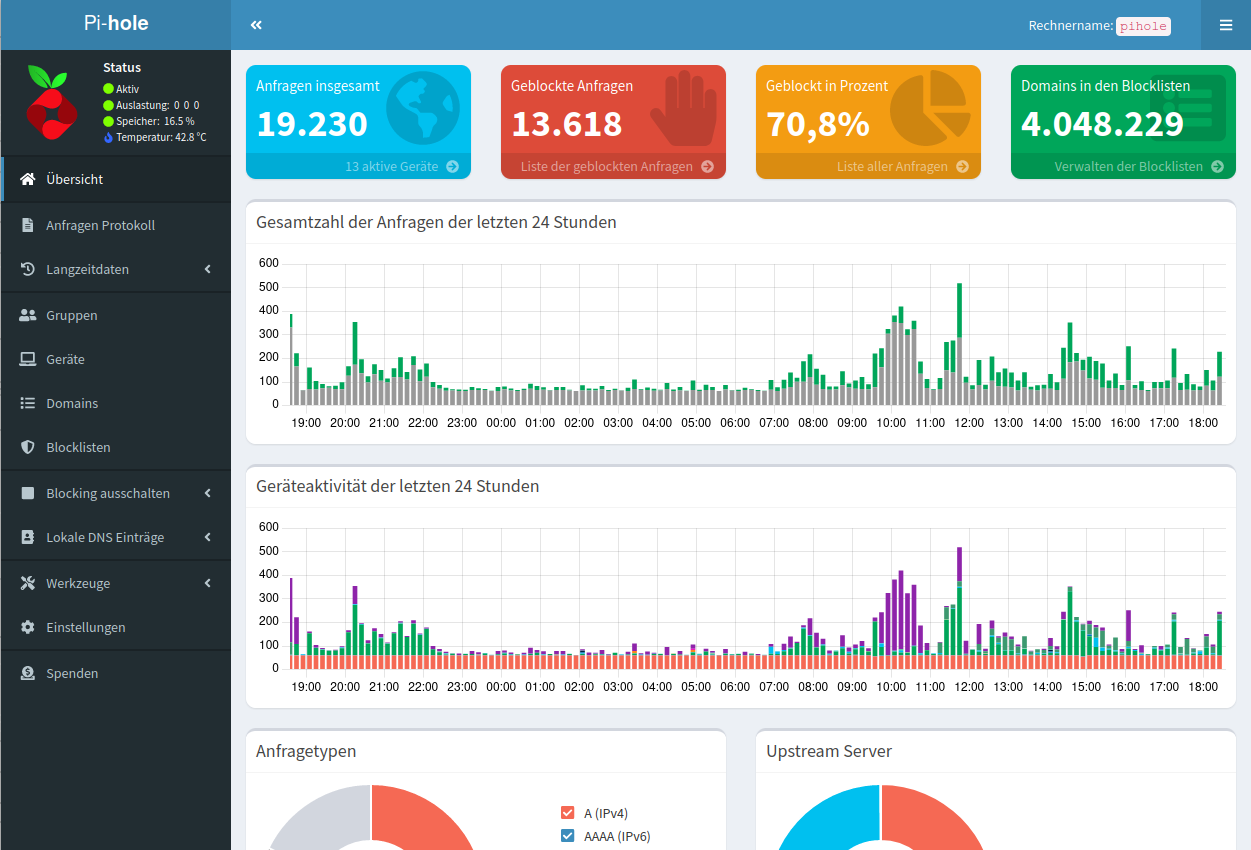Click tallest bar near 12:00 in Gesamtzahl chart
Image resolution: width=1251 pixels, height=850 pixels.
(959, 343)
